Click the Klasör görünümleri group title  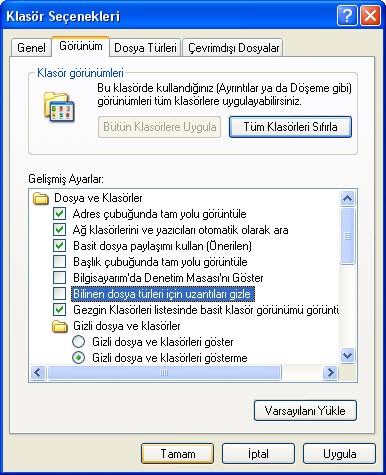(x=80, y=73)
